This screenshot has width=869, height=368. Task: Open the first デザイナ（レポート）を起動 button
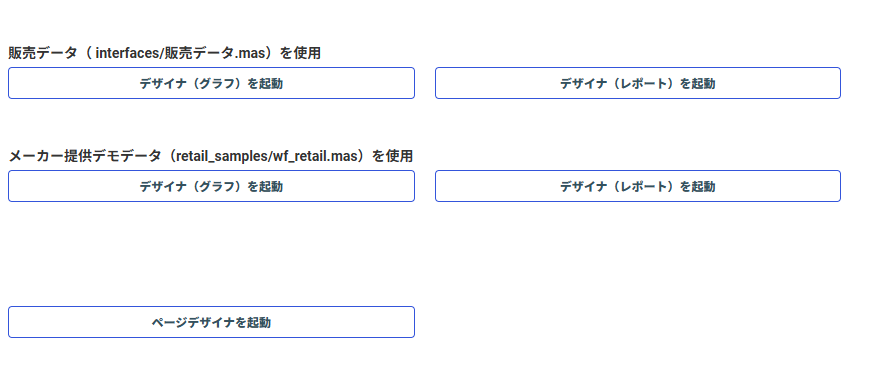[x=638, y=83]
